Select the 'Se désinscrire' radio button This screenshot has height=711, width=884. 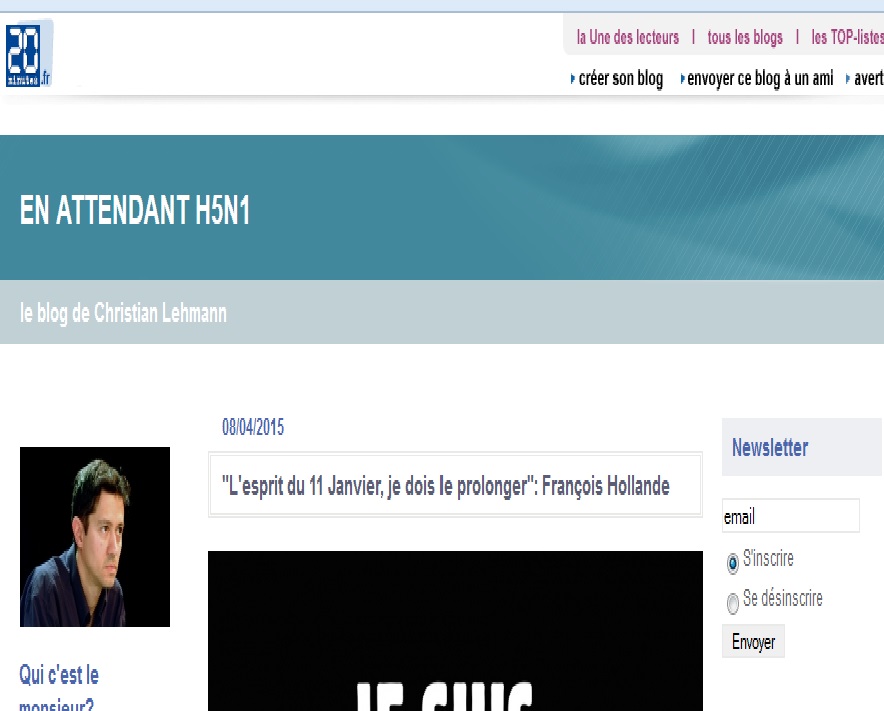(x=732, y=603)
